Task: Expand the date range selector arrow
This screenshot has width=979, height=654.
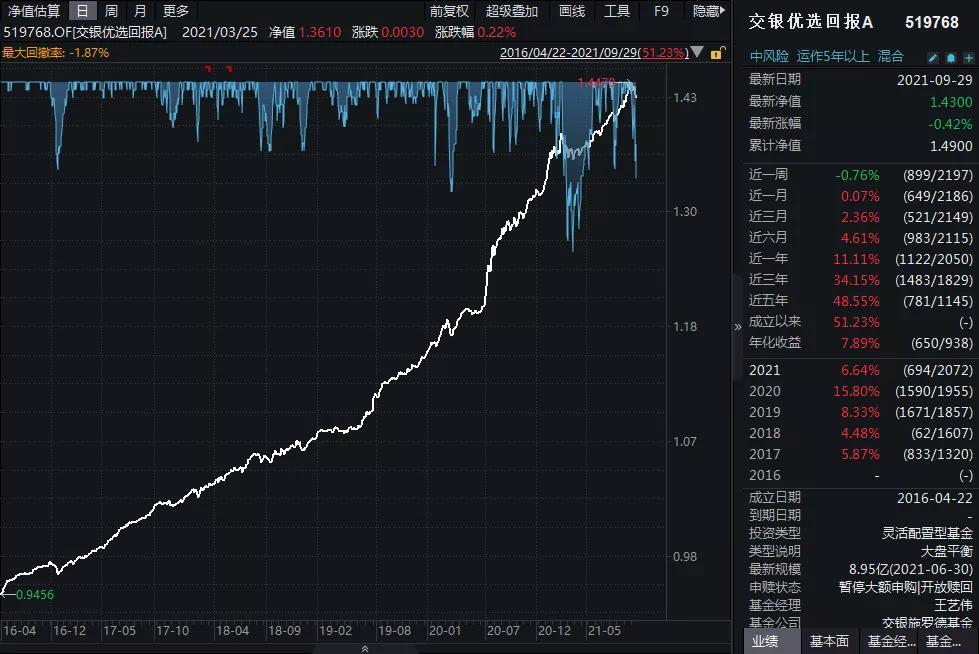Action: click(x=695, y=52)
